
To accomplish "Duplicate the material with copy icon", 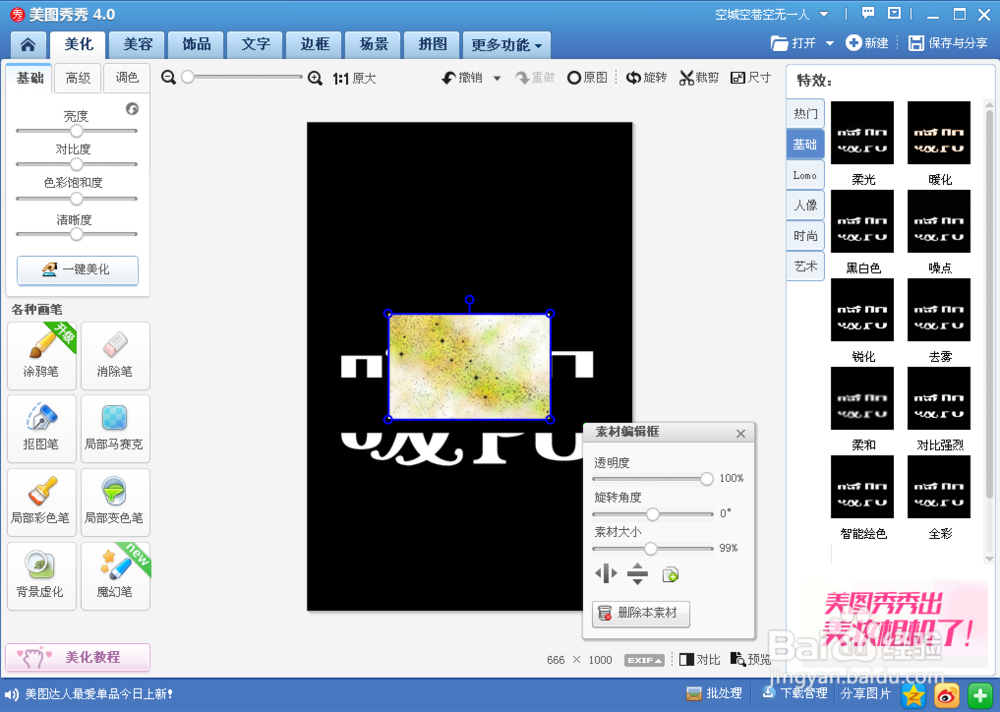I will [670, 574].
